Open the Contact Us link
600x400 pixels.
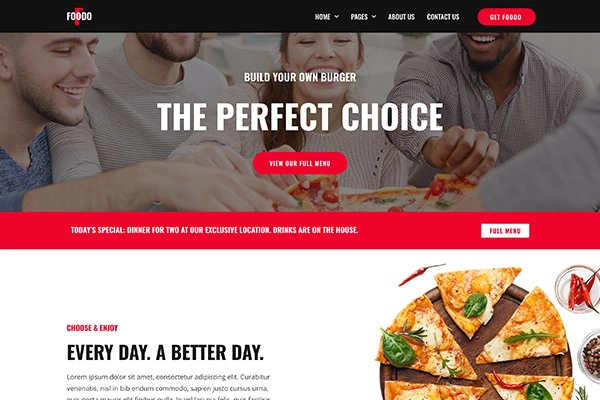[443, 17]
